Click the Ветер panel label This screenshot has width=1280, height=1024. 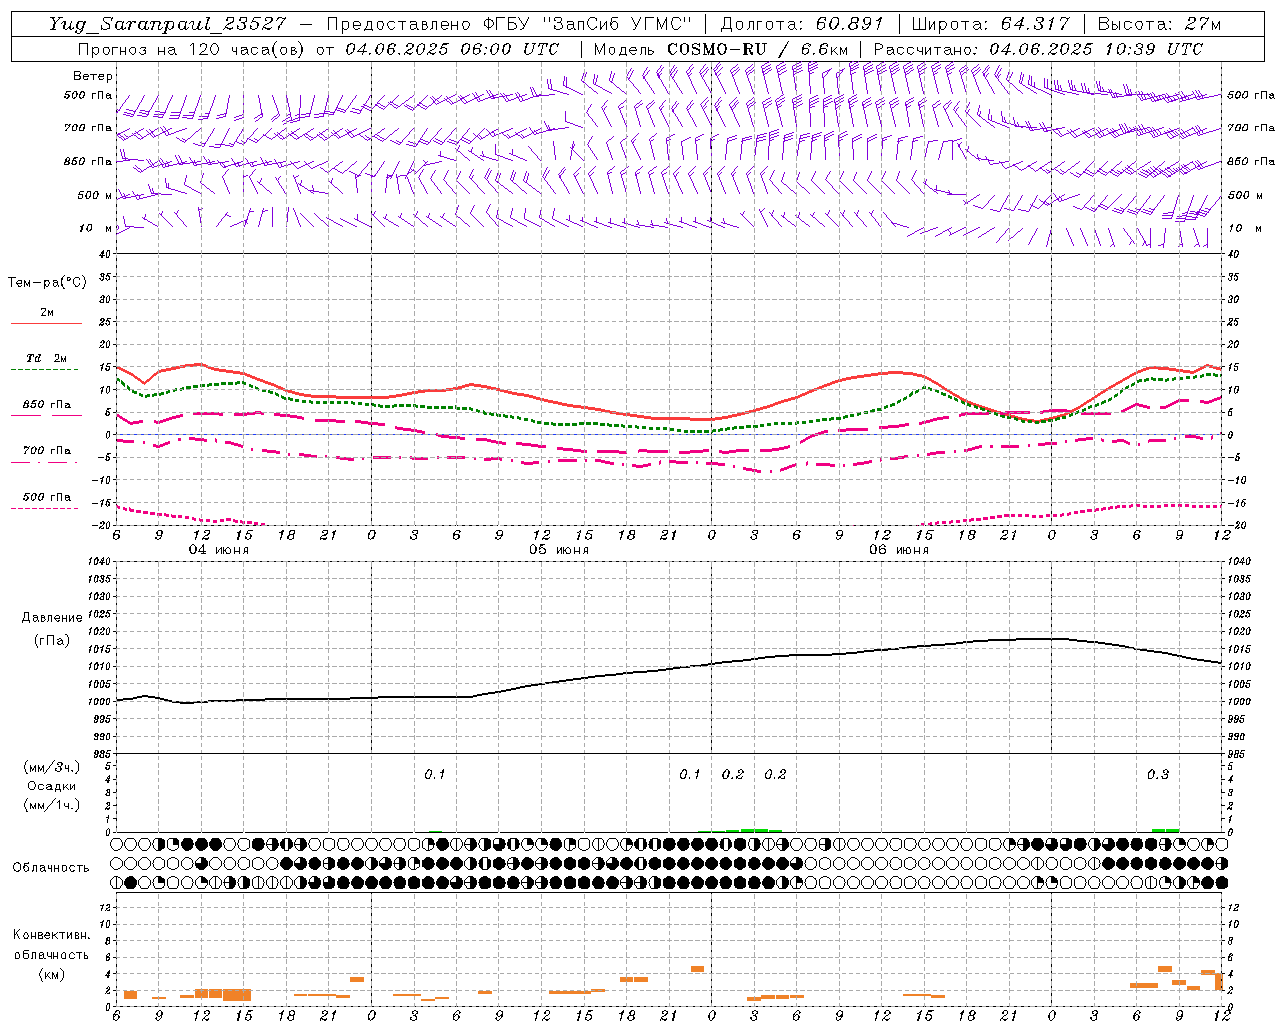93,76
